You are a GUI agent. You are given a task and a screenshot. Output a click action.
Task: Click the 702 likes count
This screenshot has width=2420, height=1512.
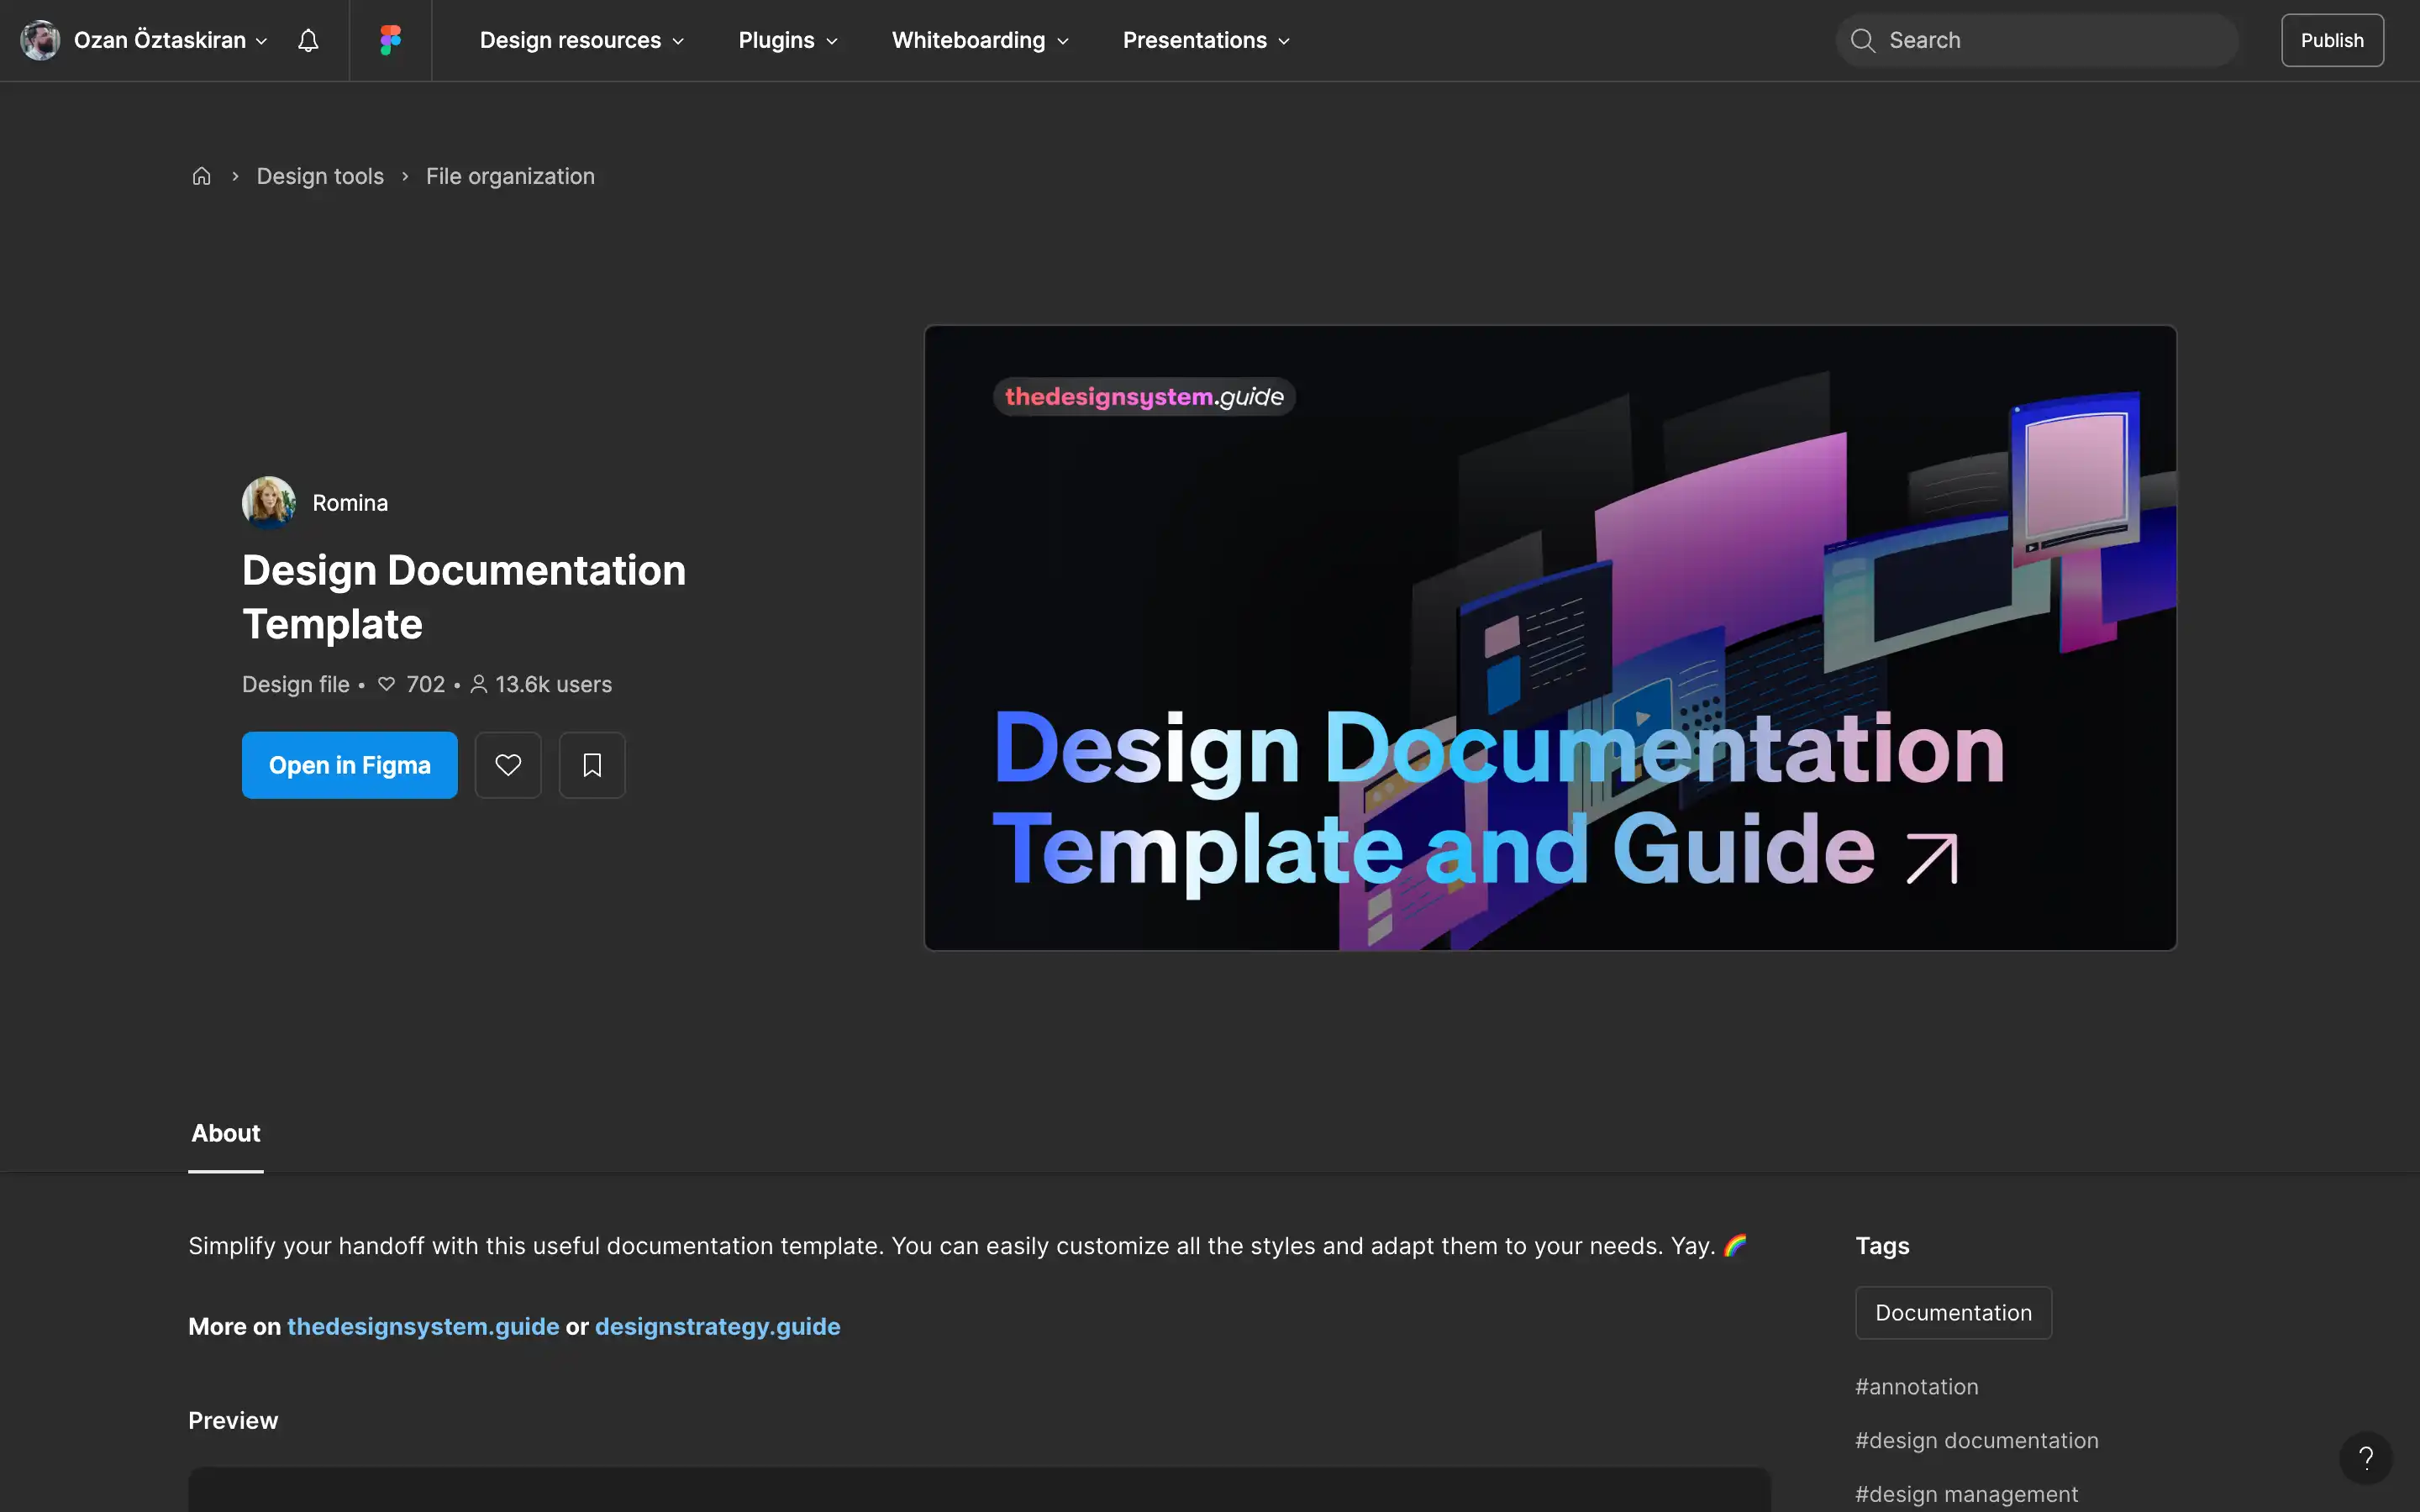click(x=412, y=684)
